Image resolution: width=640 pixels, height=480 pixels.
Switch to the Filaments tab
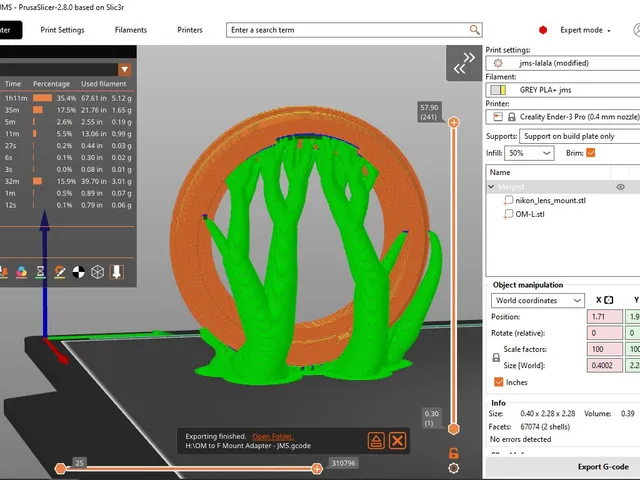coord(131,30)
